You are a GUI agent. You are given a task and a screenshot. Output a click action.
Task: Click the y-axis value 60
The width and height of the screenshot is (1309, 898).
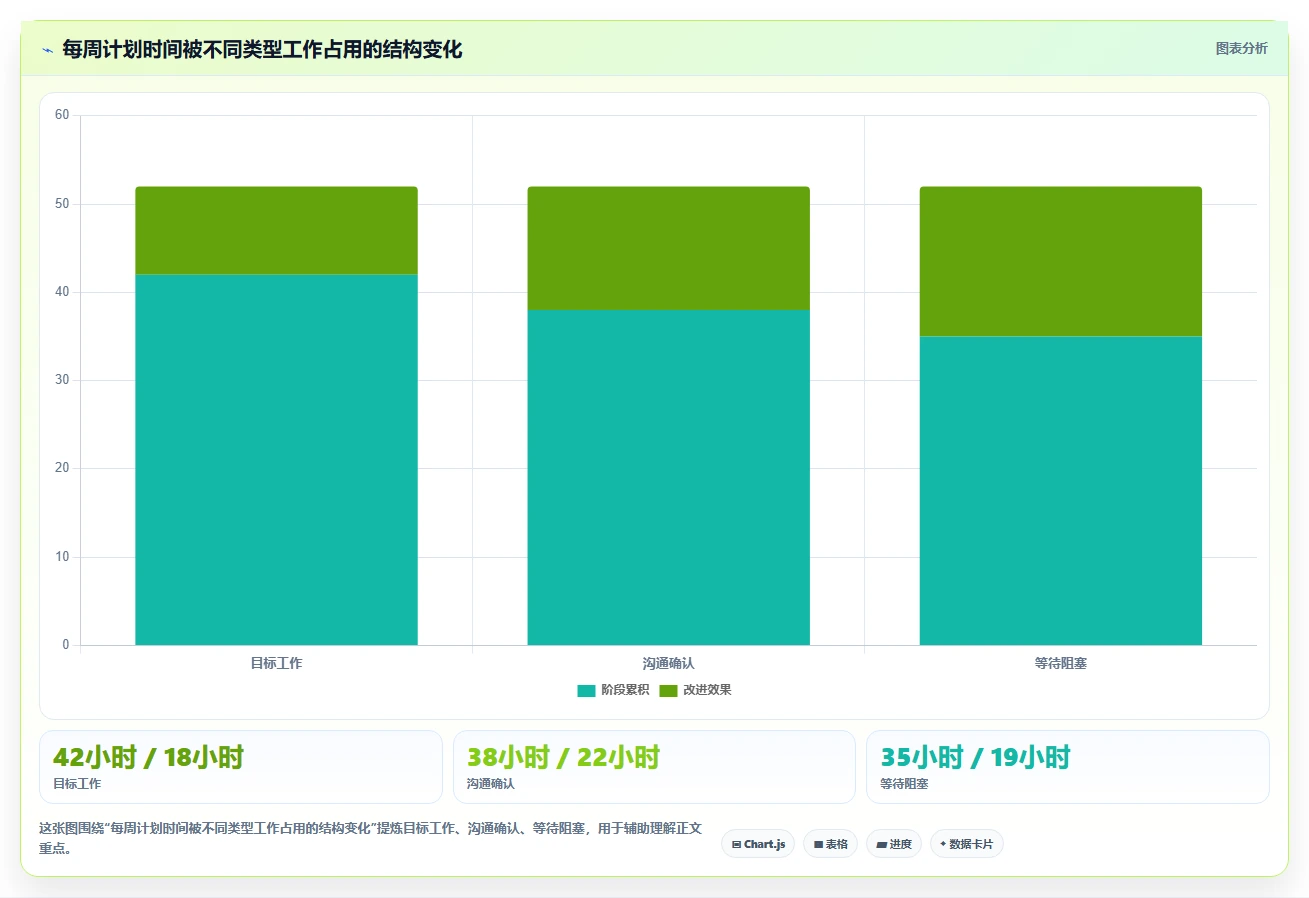(62, 115)
